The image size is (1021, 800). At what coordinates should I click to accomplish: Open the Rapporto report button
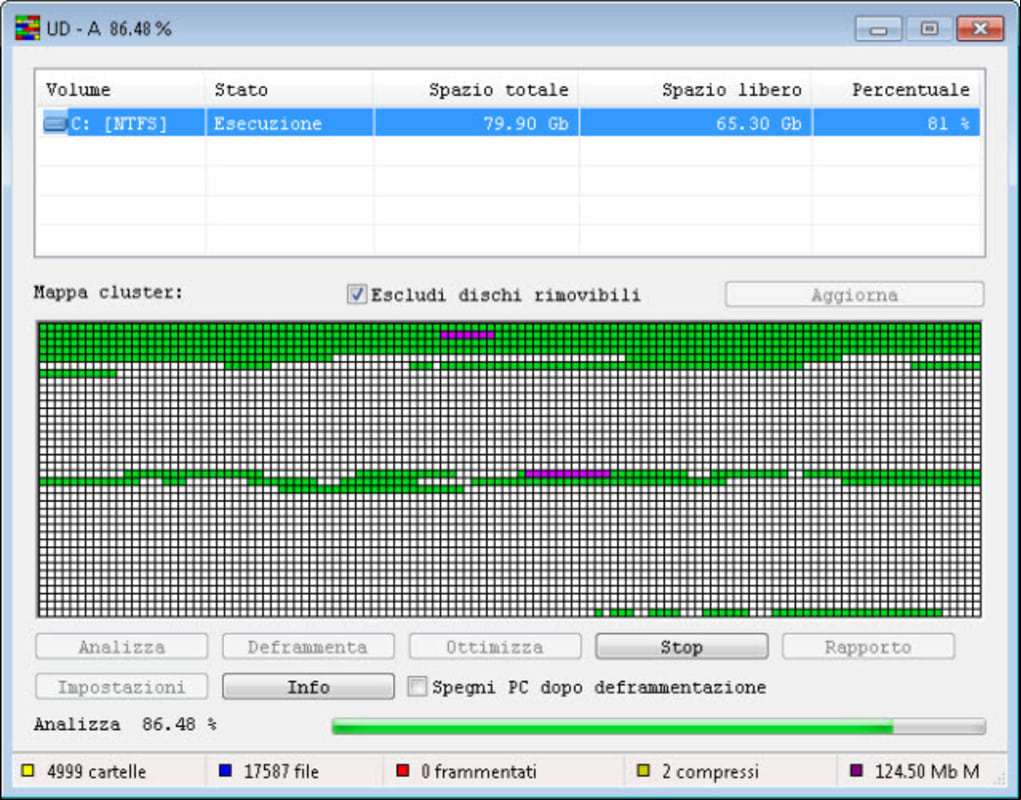click(868, 646)
